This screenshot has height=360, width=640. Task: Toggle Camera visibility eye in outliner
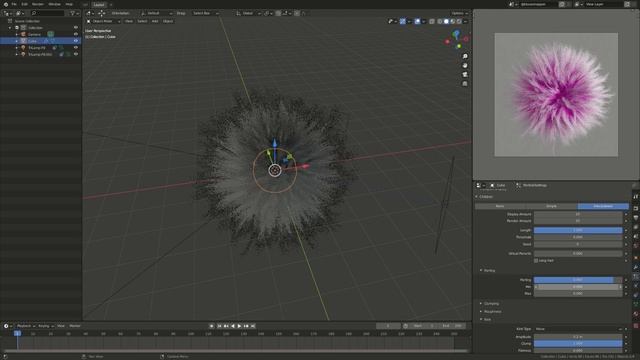tap(76, 34)
